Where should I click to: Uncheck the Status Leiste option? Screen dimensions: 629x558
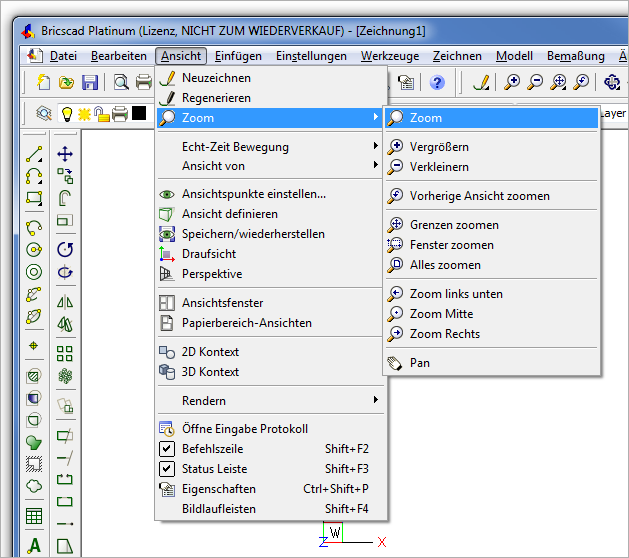click(167, 469)
